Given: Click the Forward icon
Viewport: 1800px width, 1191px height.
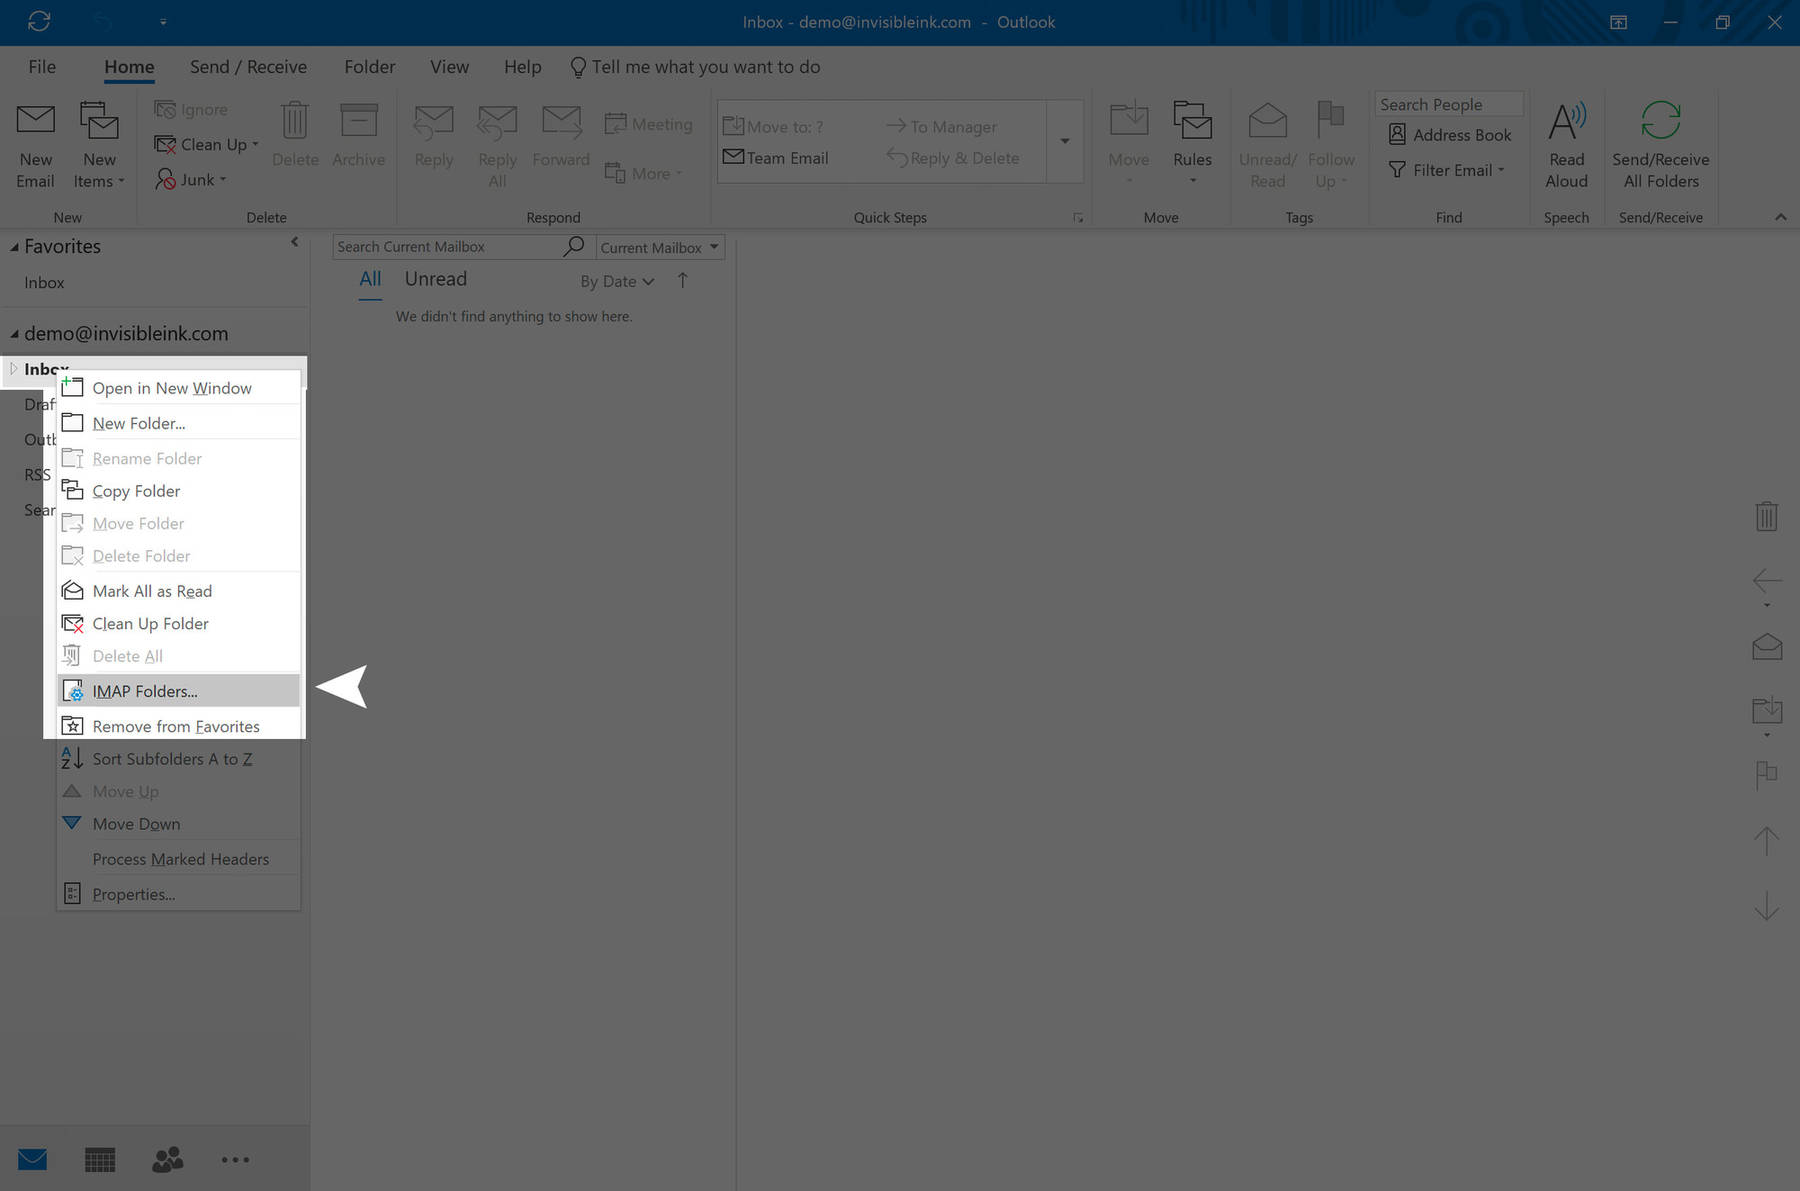Looking at the screenshot, I should point(561,122).
